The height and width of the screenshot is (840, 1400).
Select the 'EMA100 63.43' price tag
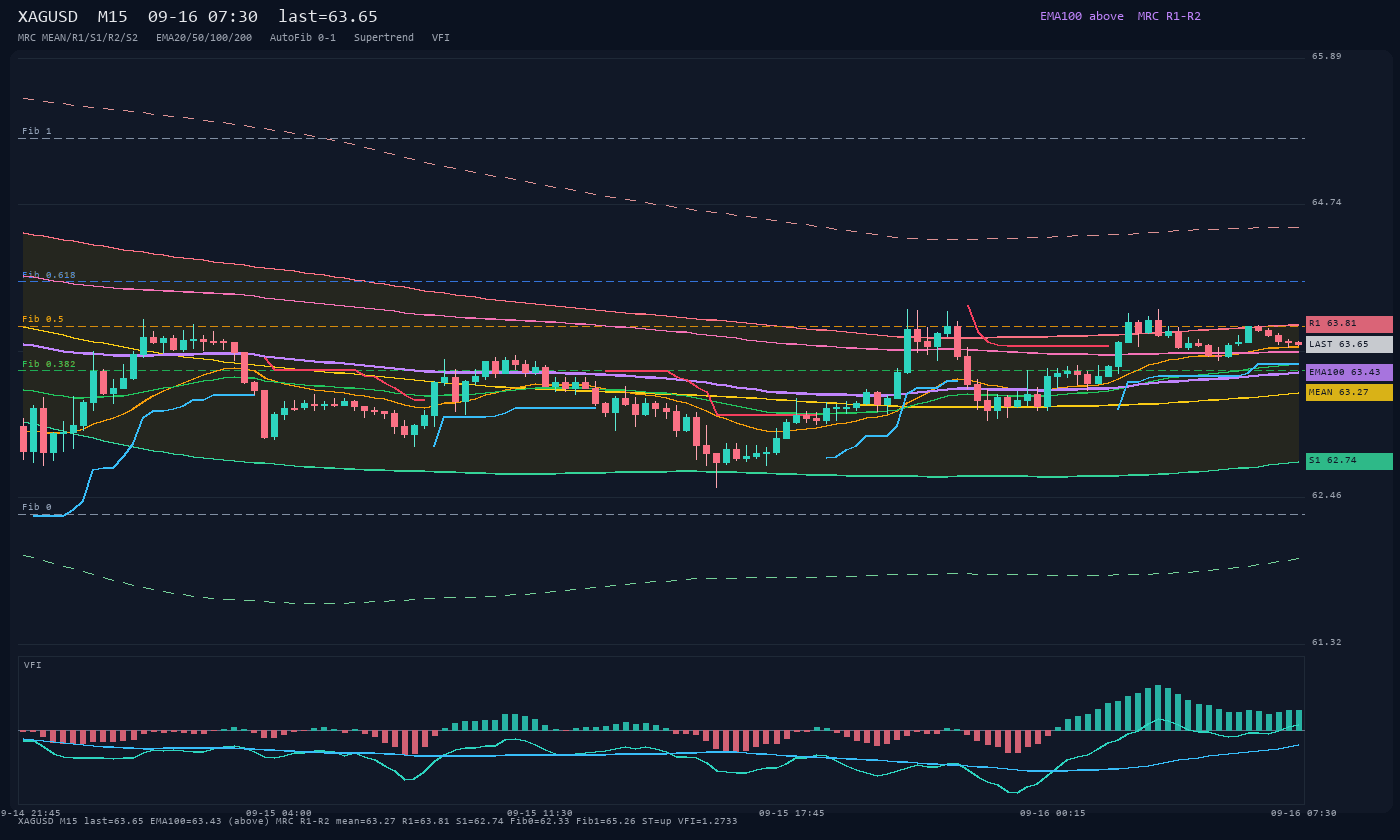1349,372
